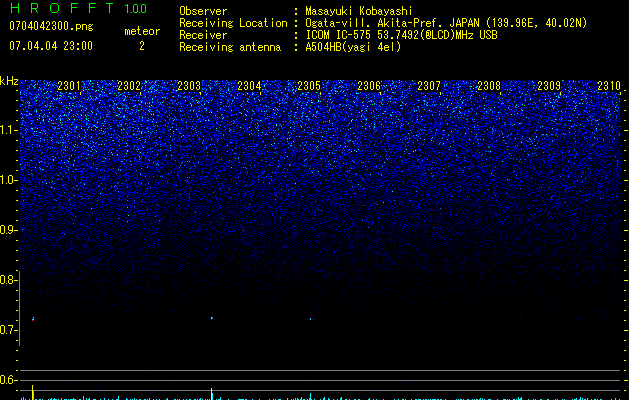
Task: Click the 1.1 frequency axis label
Action: click(x=8, y=130)
